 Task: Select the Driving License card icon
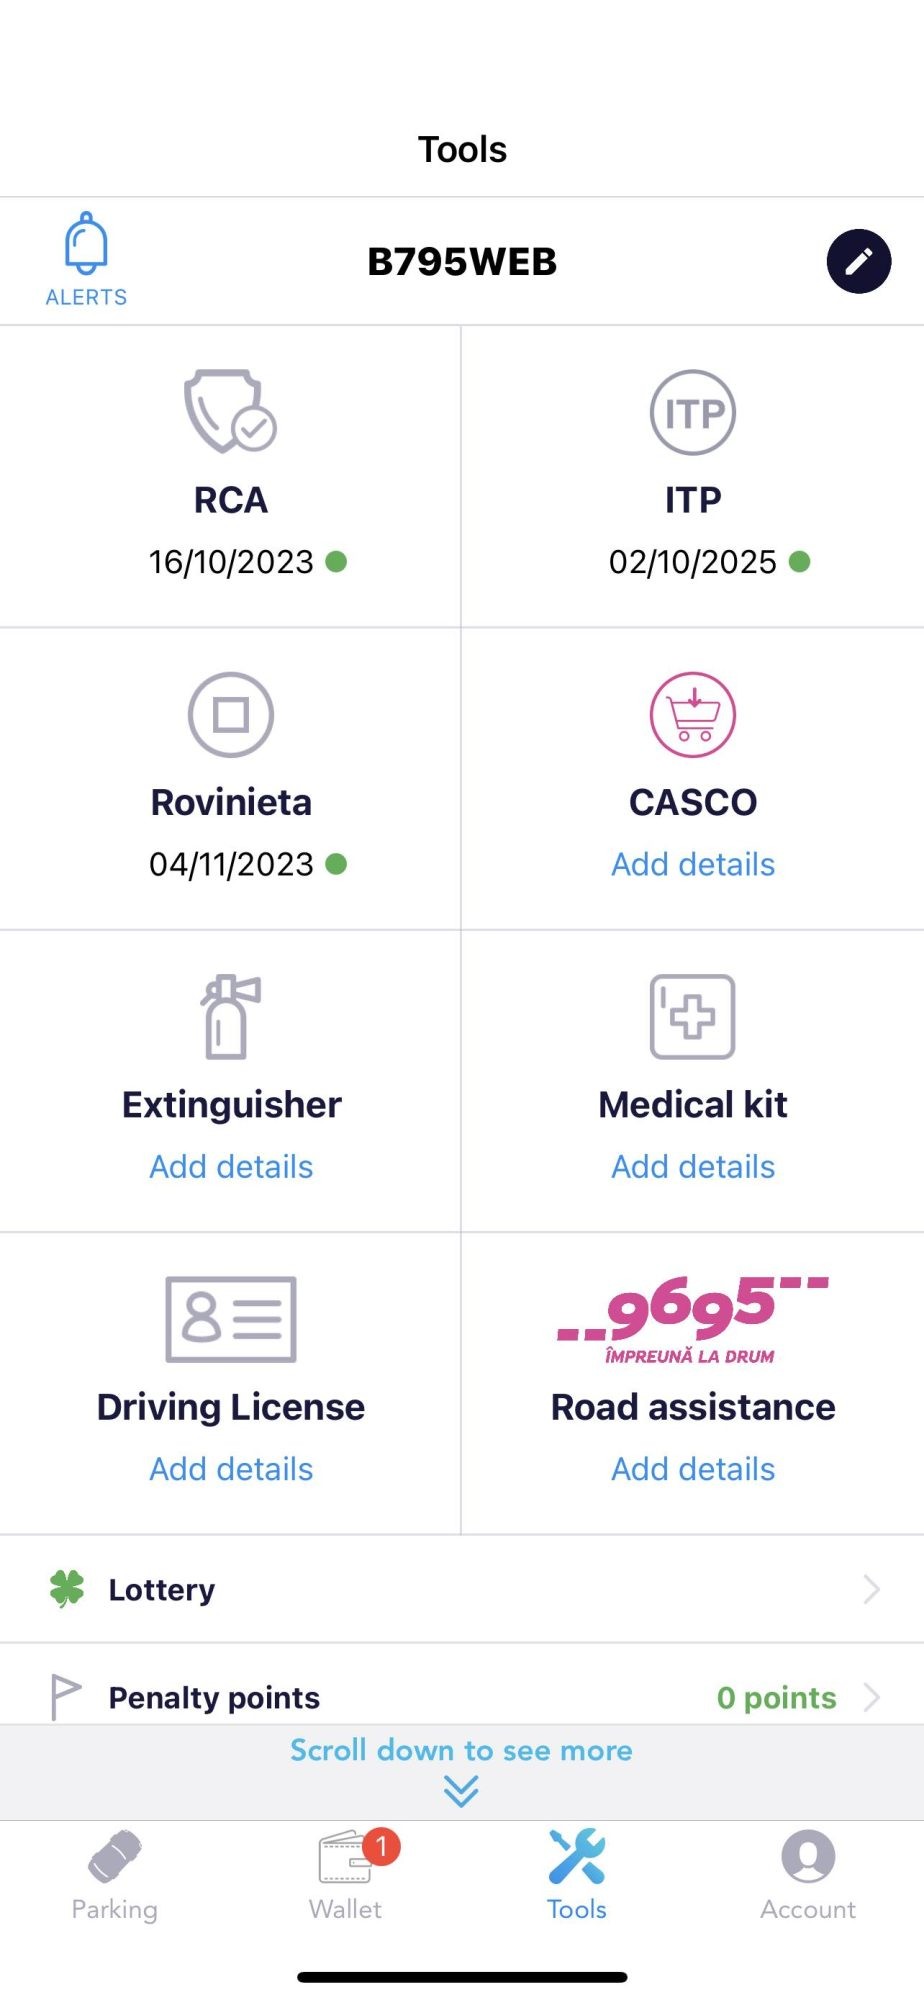[231, 1319]
